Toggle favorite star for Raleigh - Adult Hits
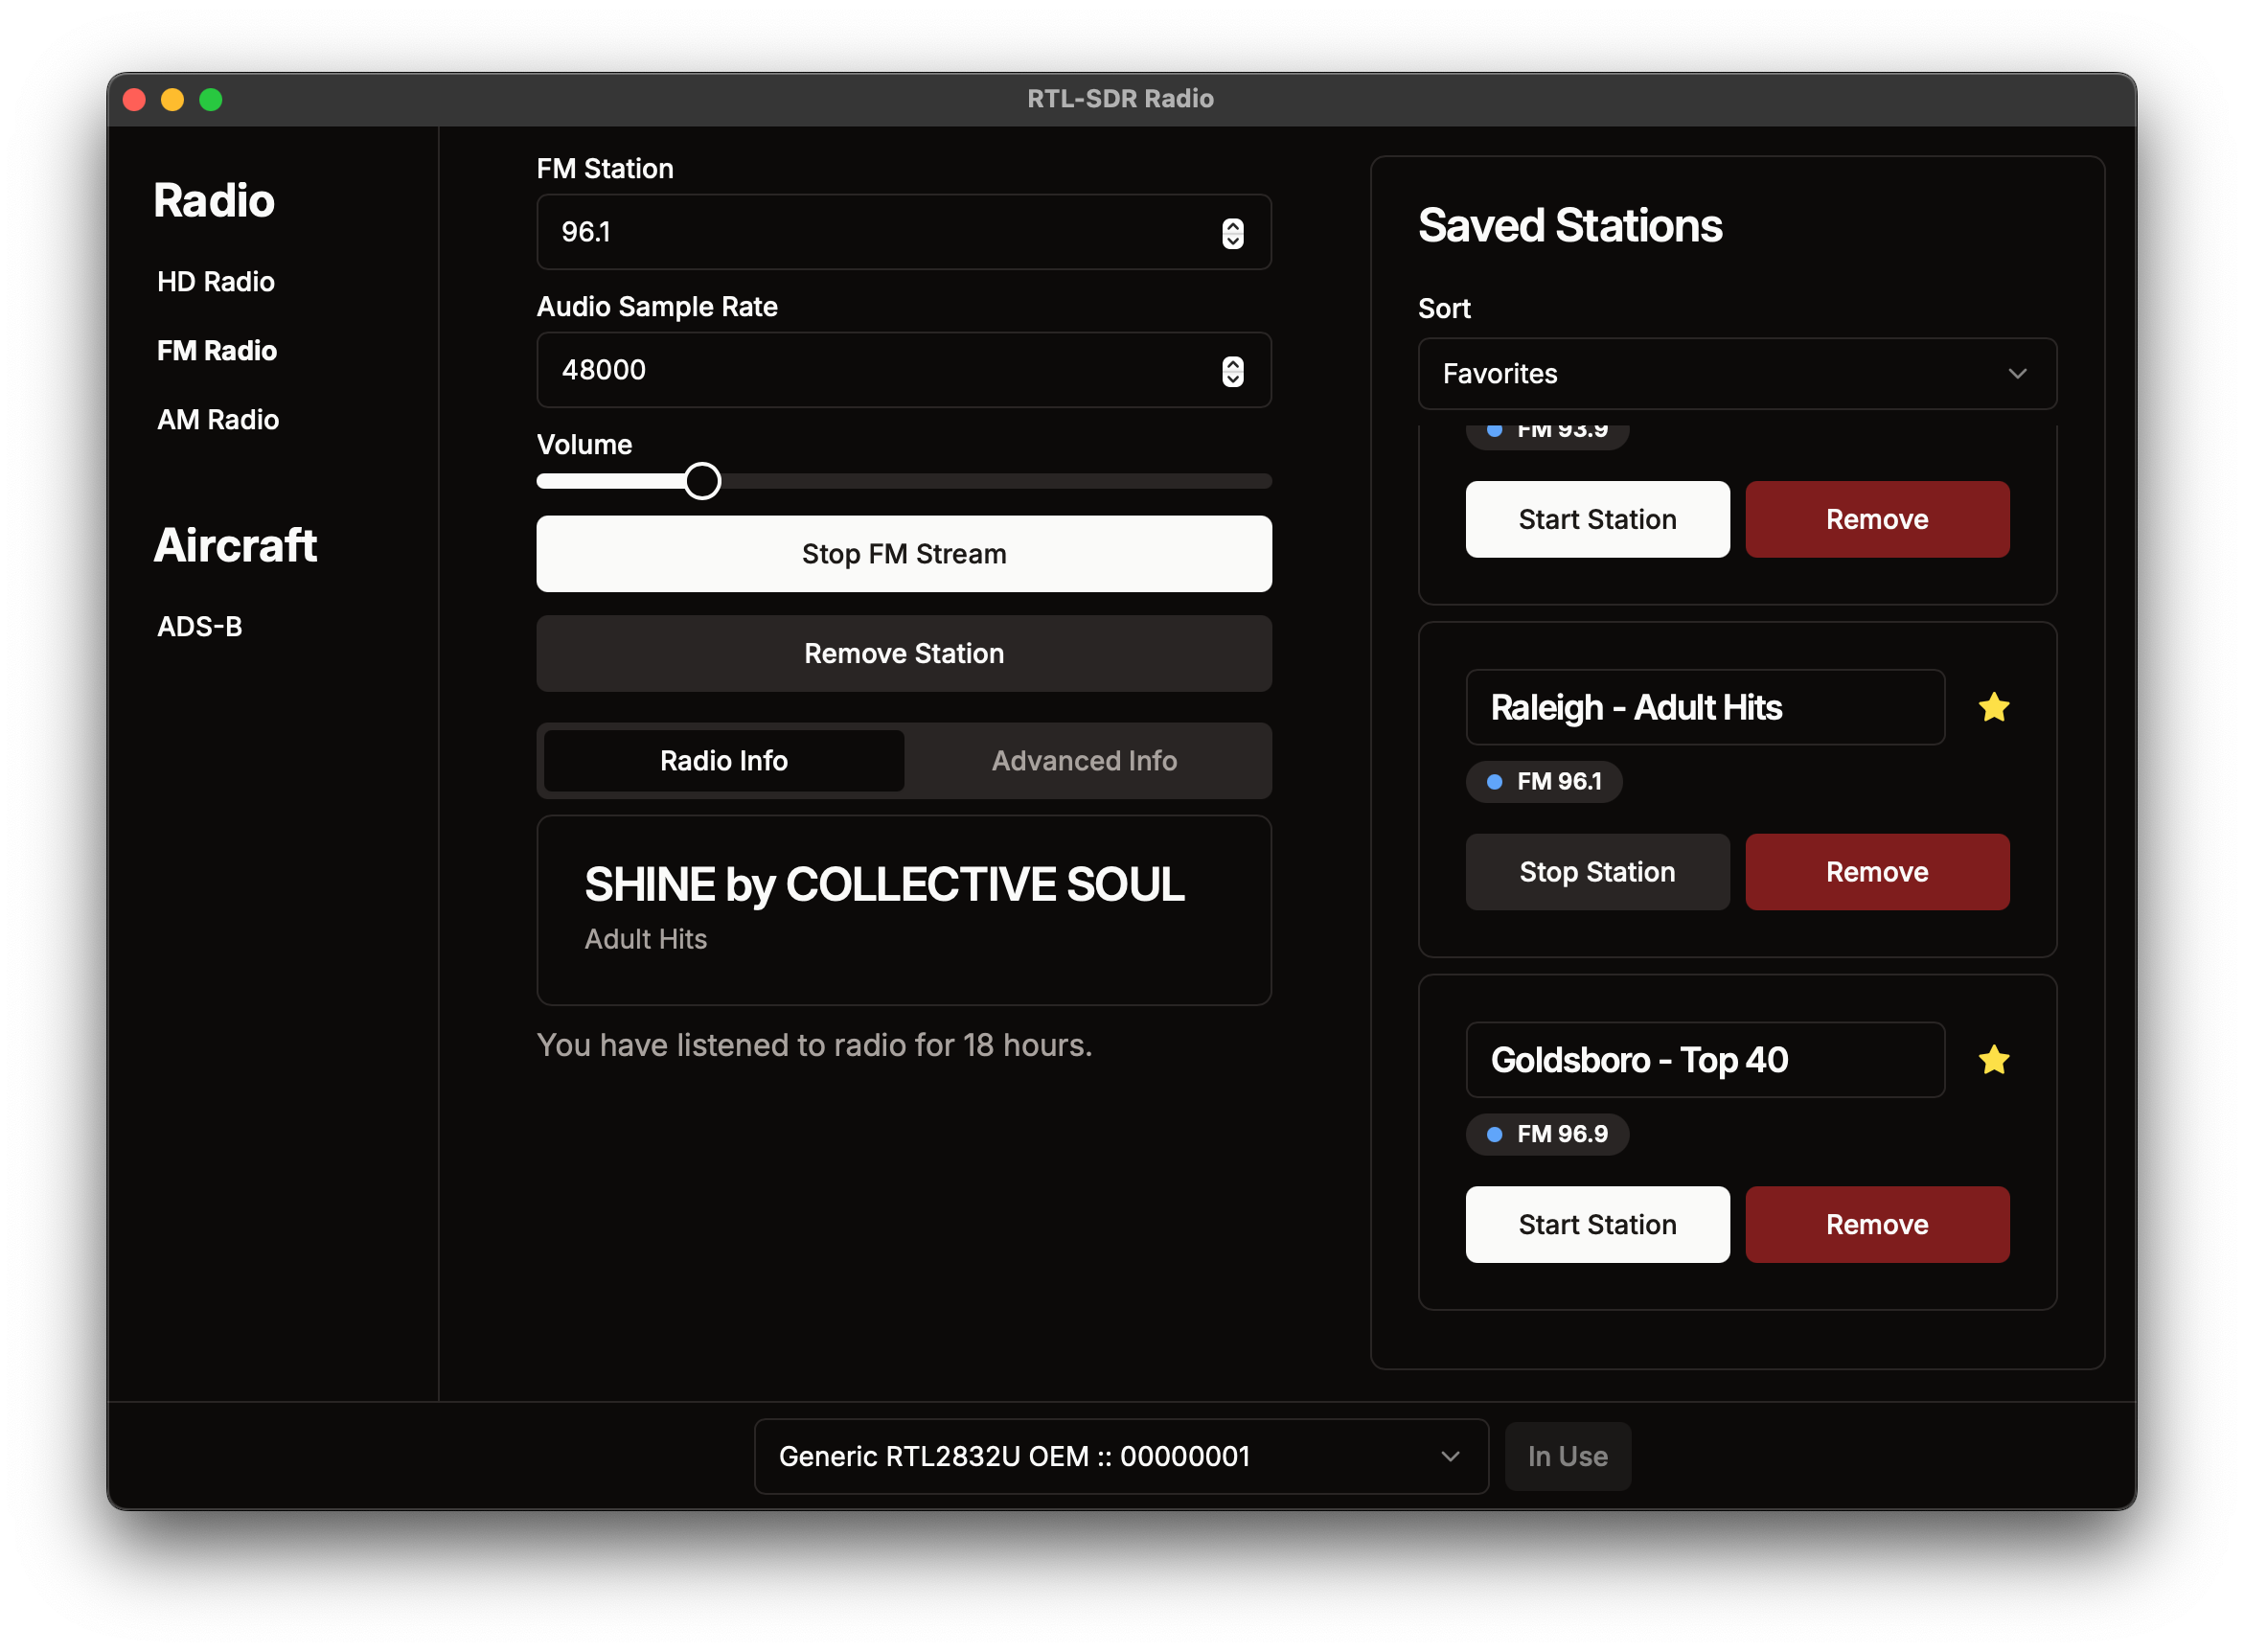This screenshot has width=2244, height=1652. [1993, 707]
